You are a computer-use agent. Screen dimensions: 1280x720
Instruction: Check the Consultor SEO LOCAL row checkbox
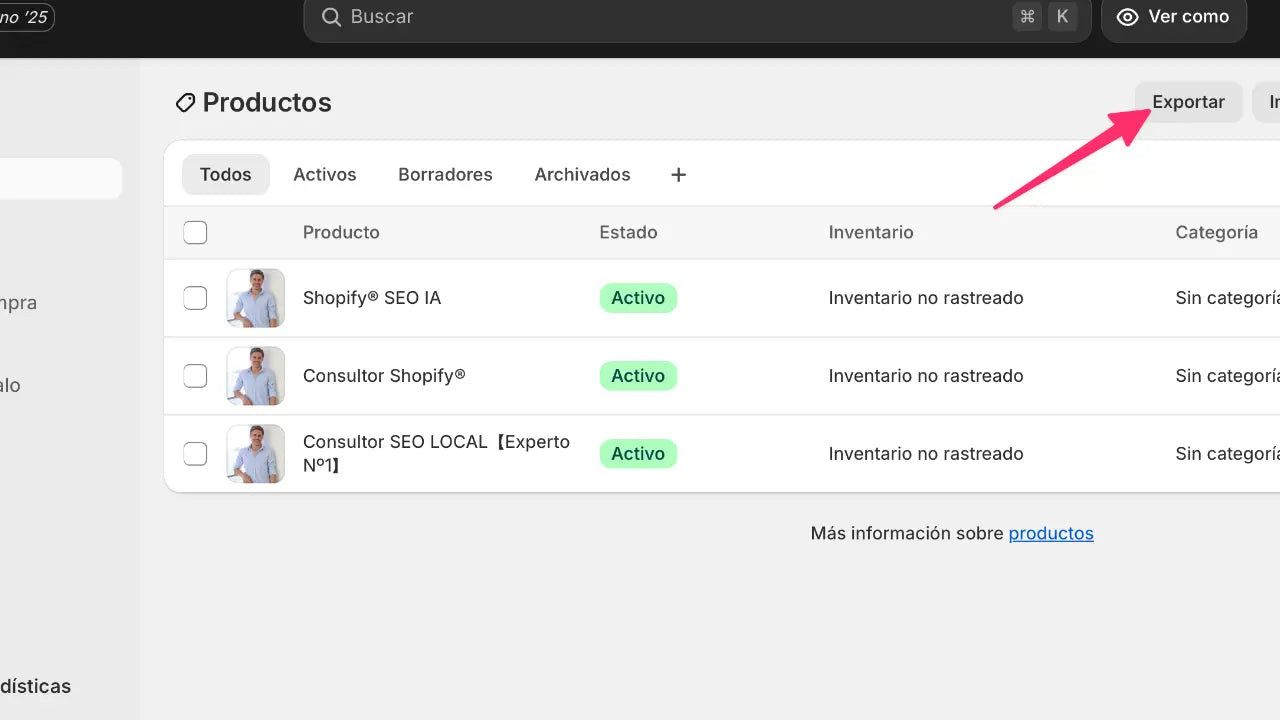click(195, 453)
